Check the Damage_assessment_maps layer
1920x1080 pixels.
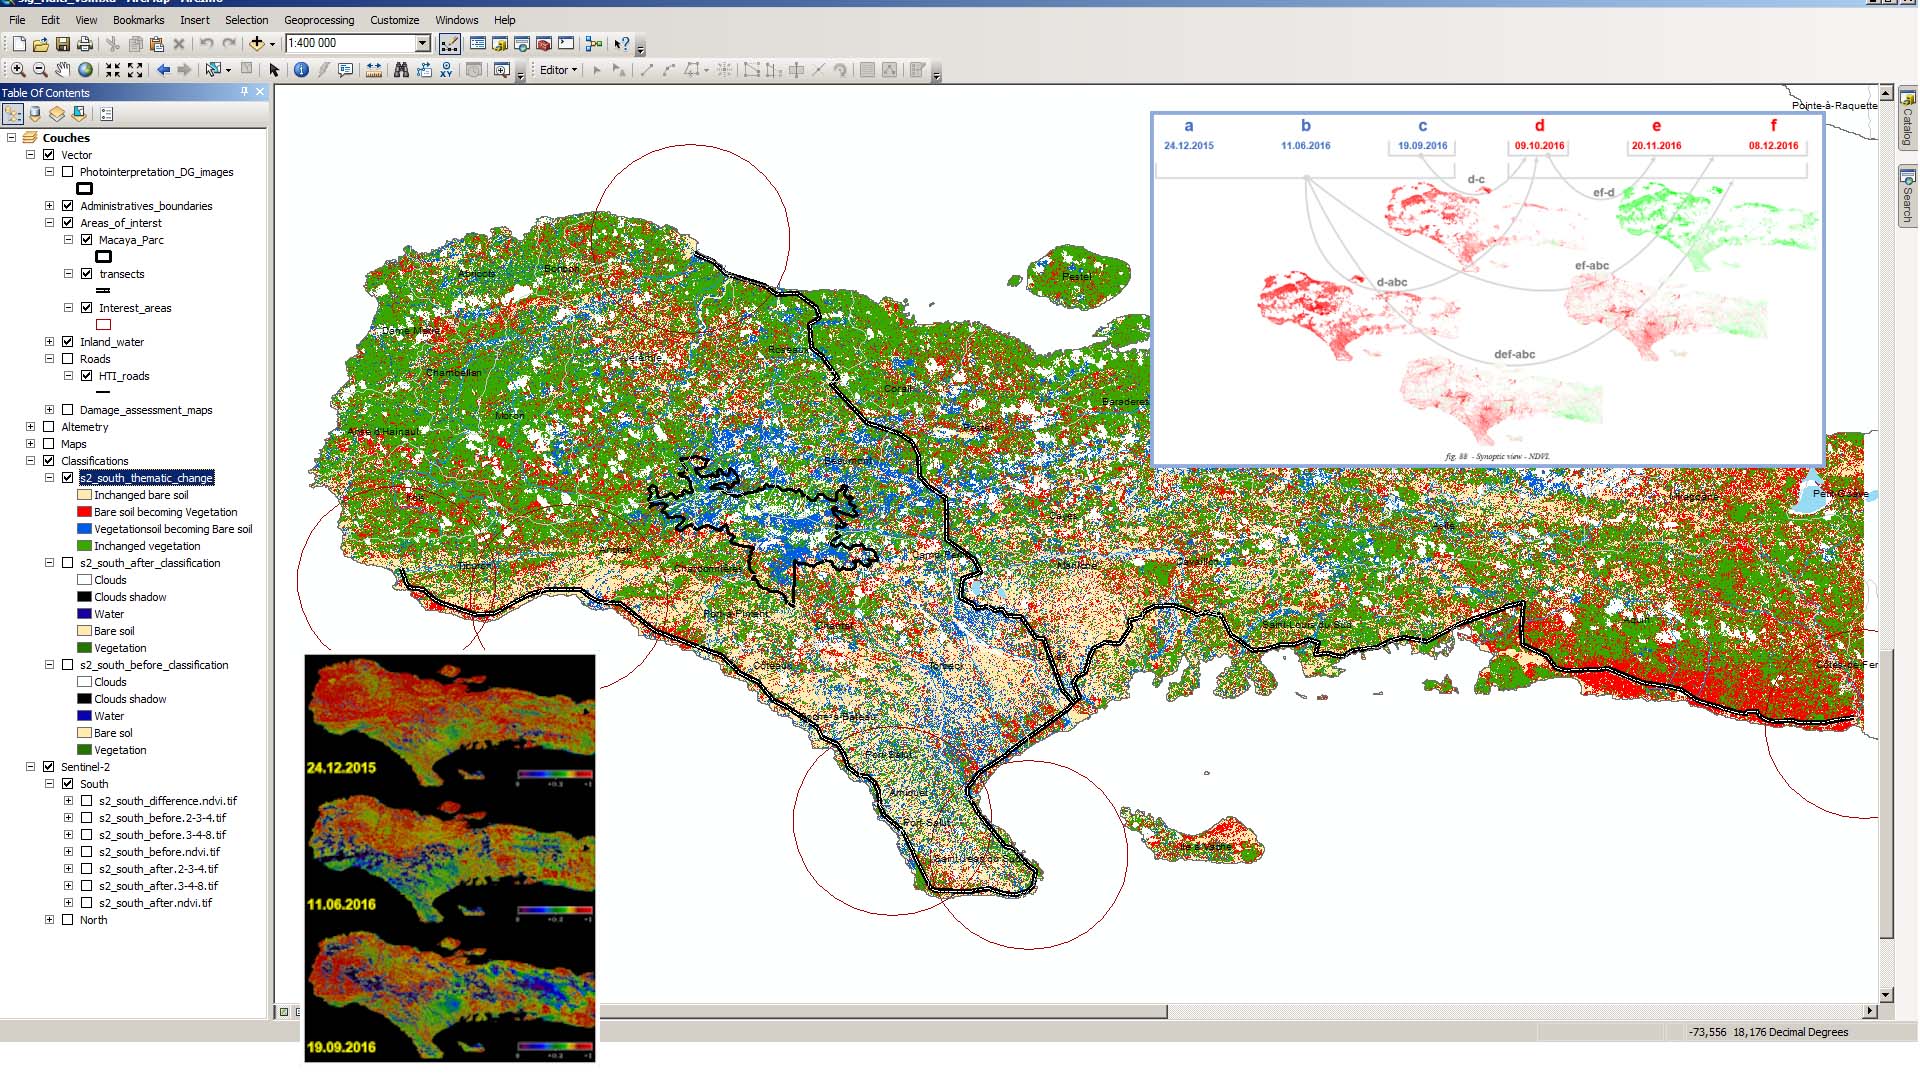[68, 410]
